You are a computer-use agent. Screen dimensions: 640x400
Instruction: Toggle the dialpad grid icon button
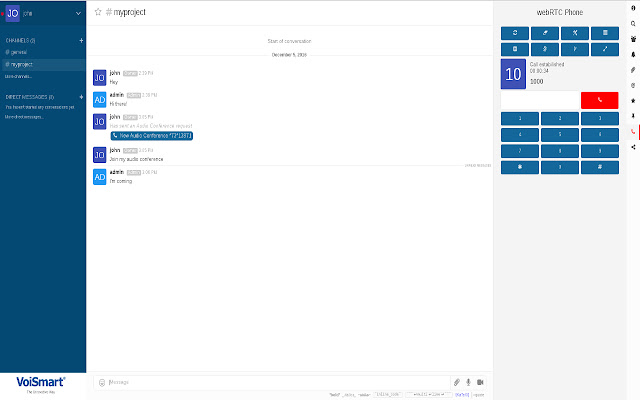click(605, 33)
